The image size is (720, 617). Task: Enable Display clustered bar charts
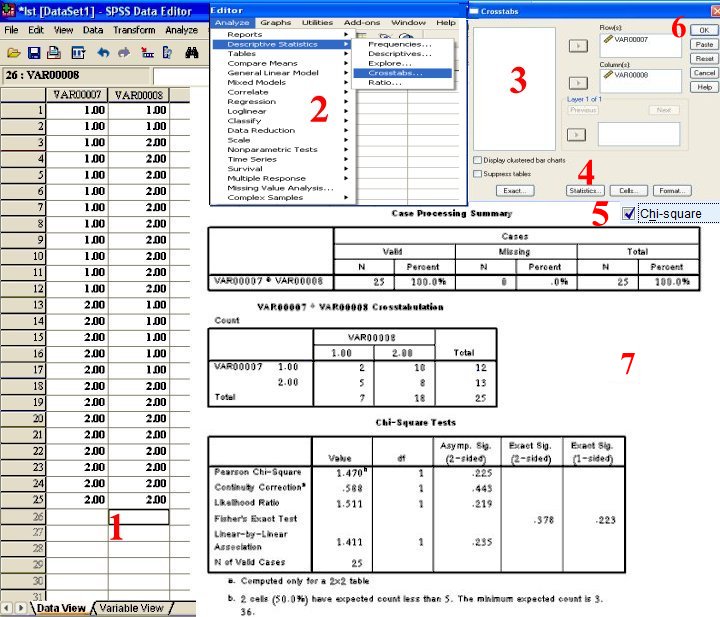[x=477, y=160]
